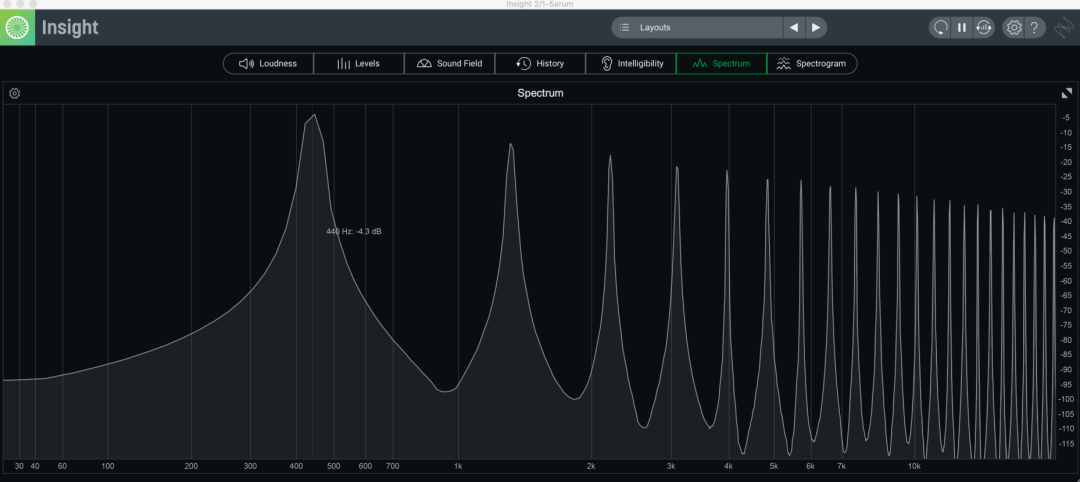Click the 5k frequency axis label
The height and width of the screenshot is (482, 1080).
773,467
